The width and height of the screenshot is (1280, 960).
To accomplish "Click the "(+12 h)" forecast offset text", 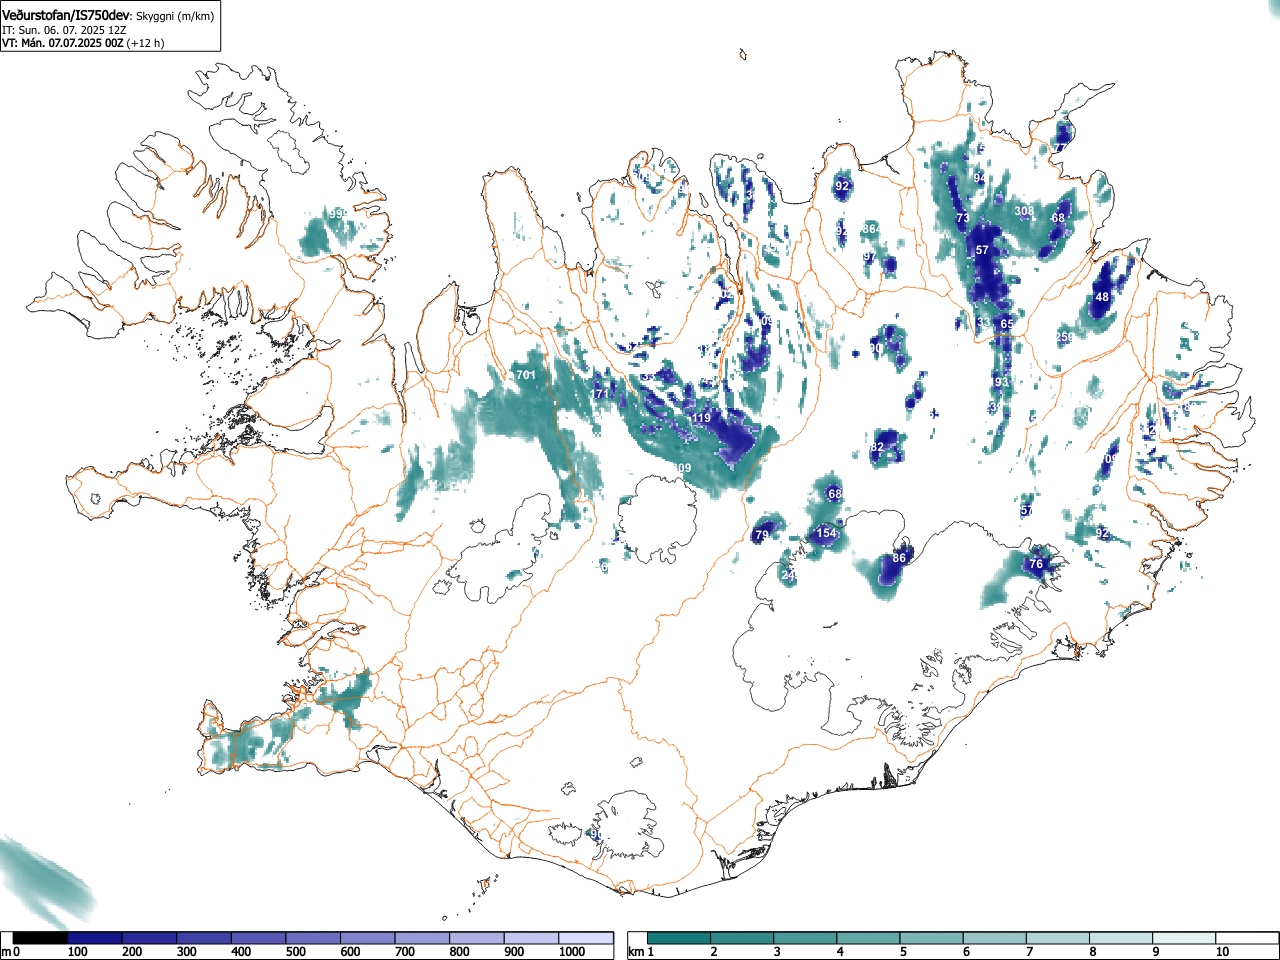I will coord(145,43).
